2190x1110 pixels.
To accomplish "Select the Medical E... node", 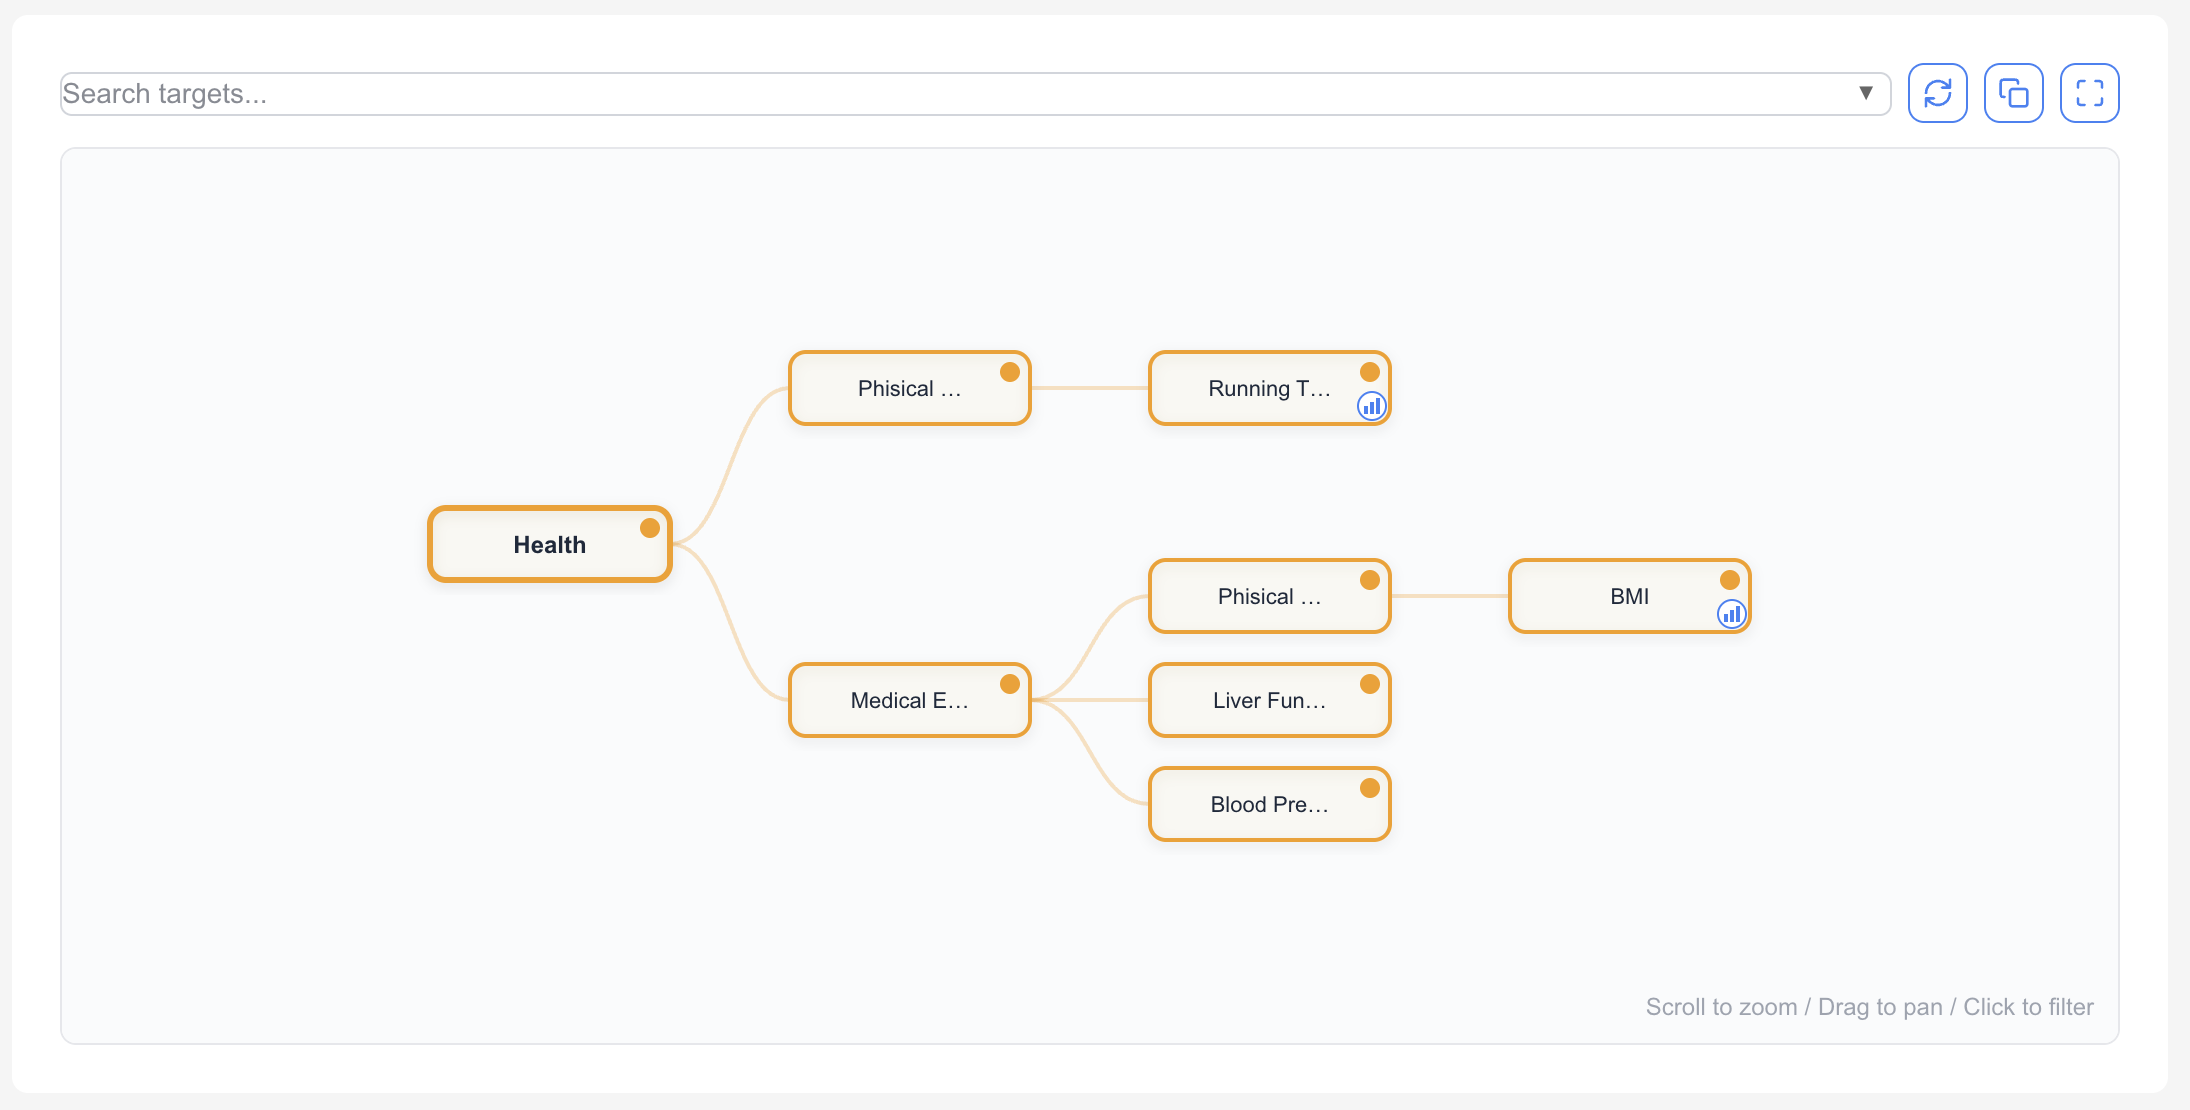I will pos(908,701).
